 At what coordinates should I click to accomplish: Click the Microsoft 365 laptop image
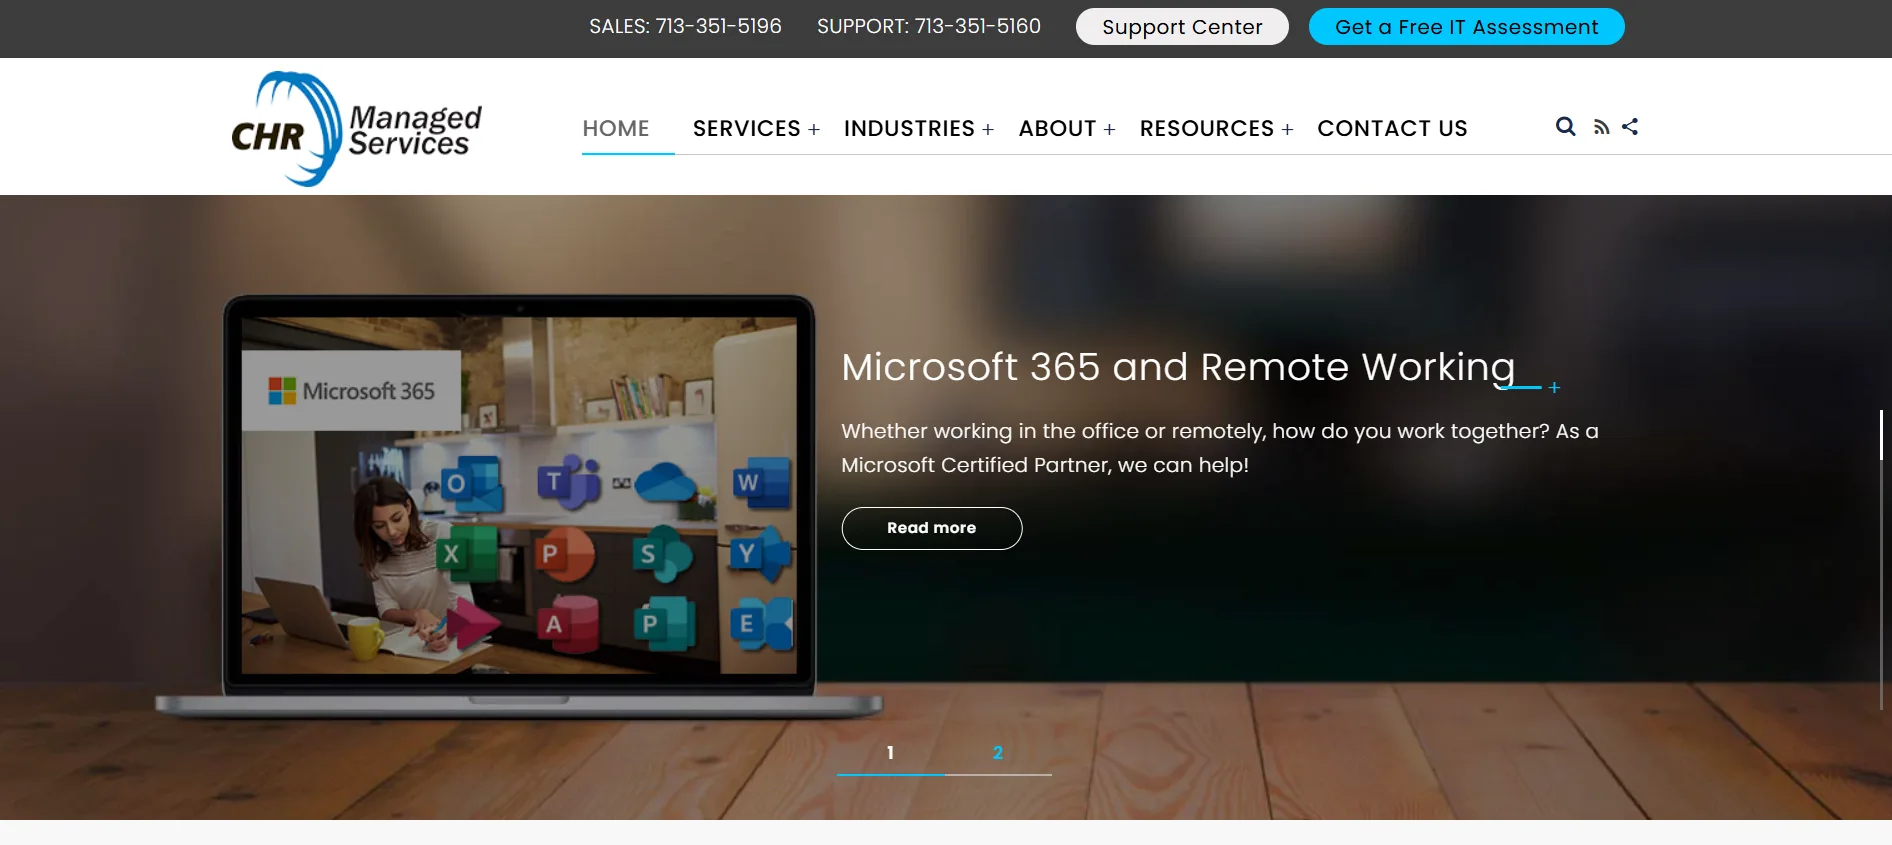519,506
